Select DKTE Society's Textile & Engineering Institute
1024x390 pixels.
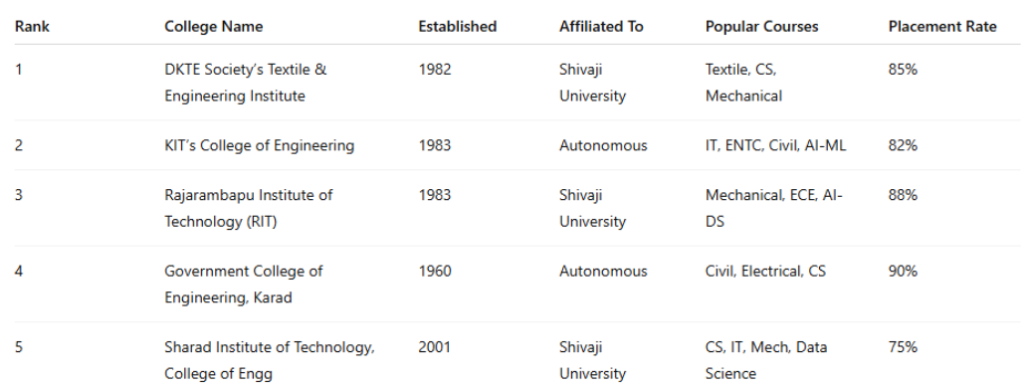(x=246, y=82)
